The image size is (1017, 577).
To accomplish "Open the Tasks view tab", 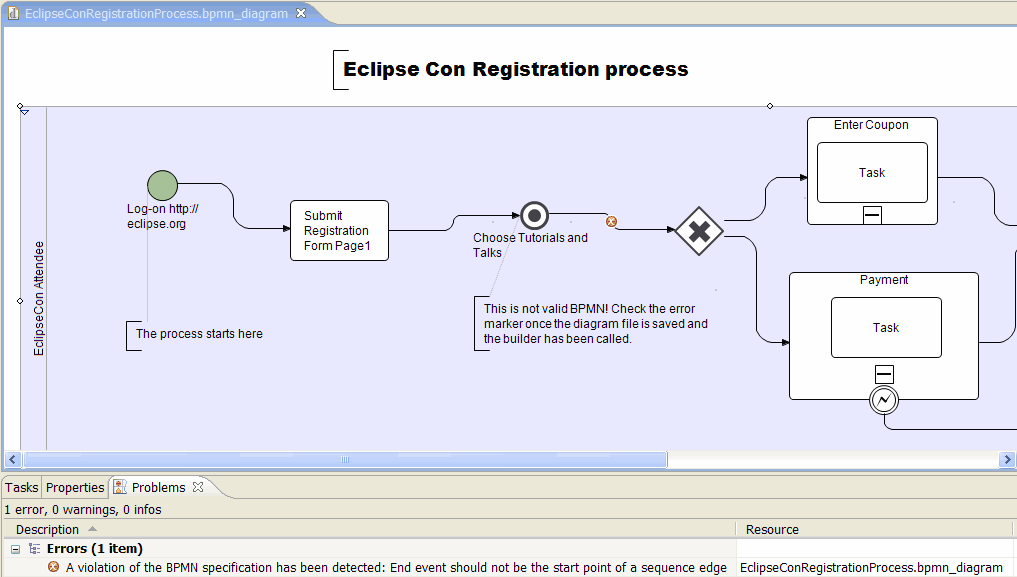I will point(21,488).
